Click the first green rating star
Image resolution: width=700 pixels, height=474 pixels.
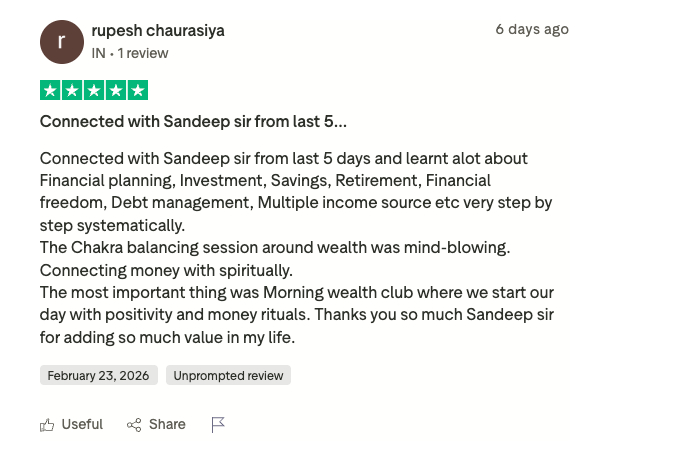coord(50,90)
